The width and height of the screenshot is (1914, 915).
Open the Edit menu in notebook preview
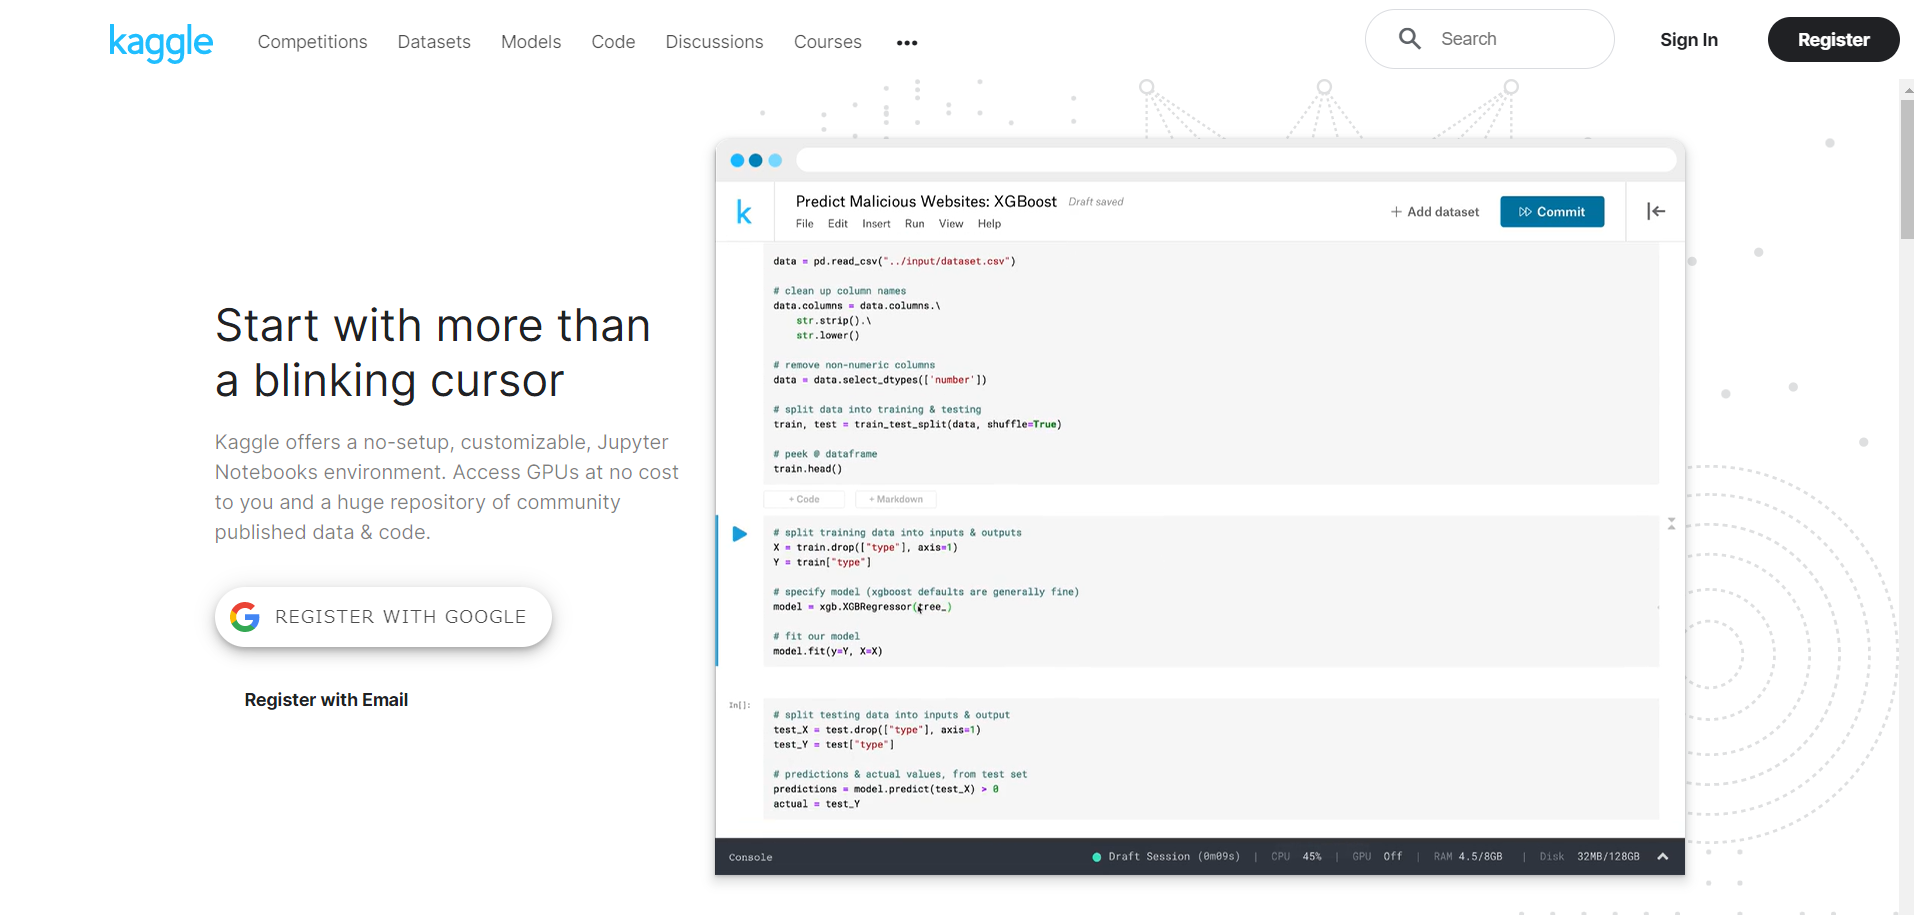coord(837,224)
